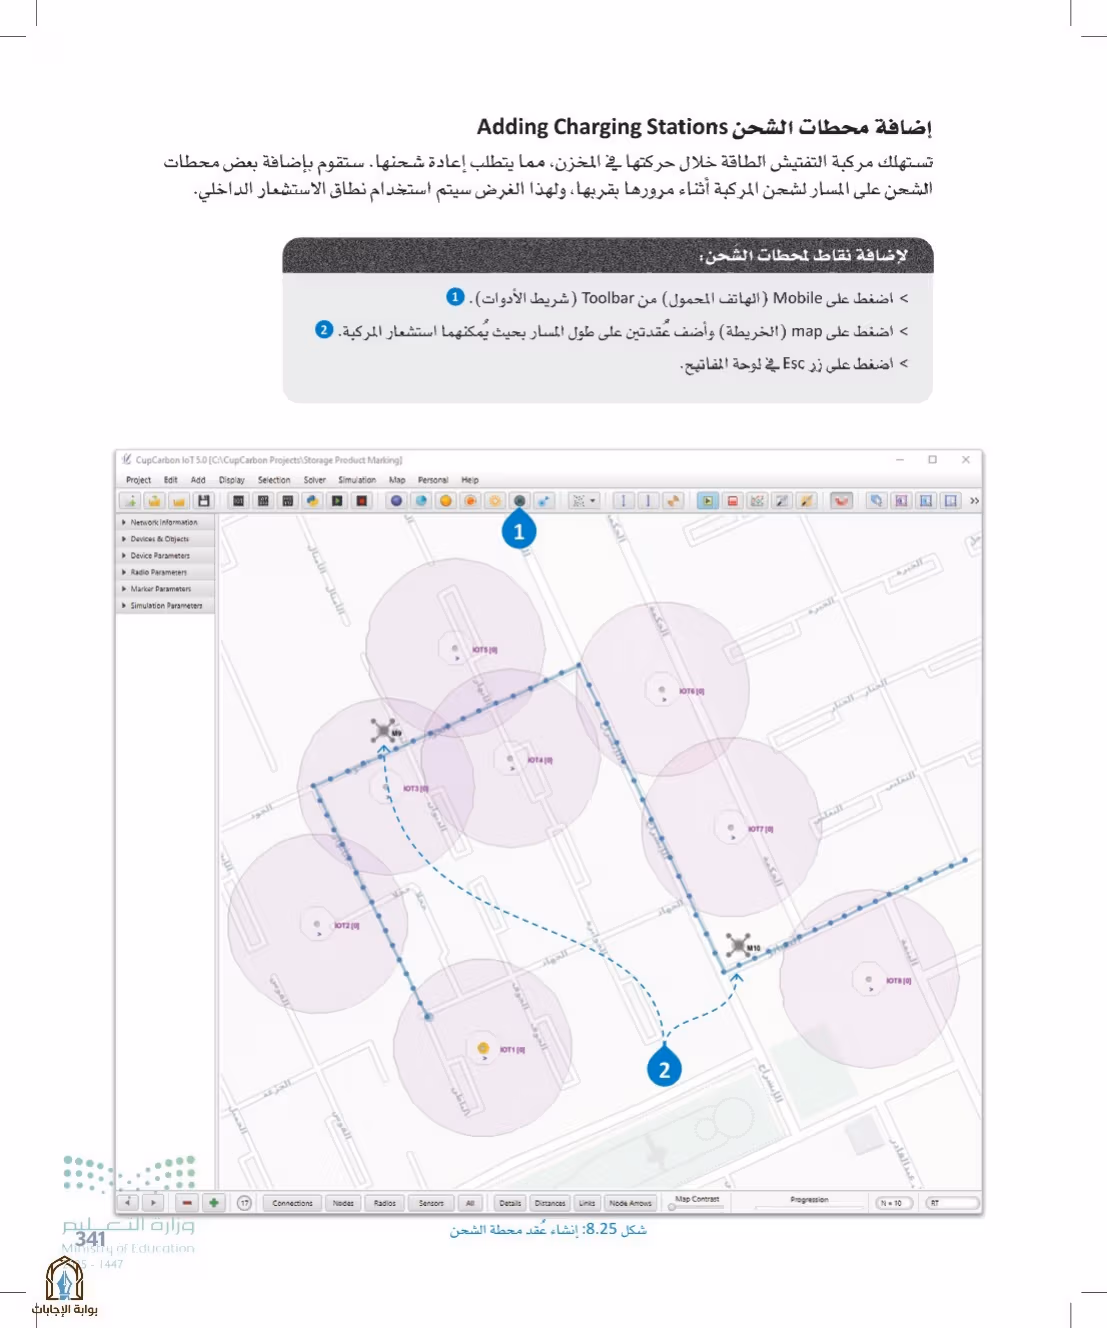Image resolution: width=1107 pixels, height=1328 pixels.
Task: Open the Personal menu
Action: click(433, 480)
